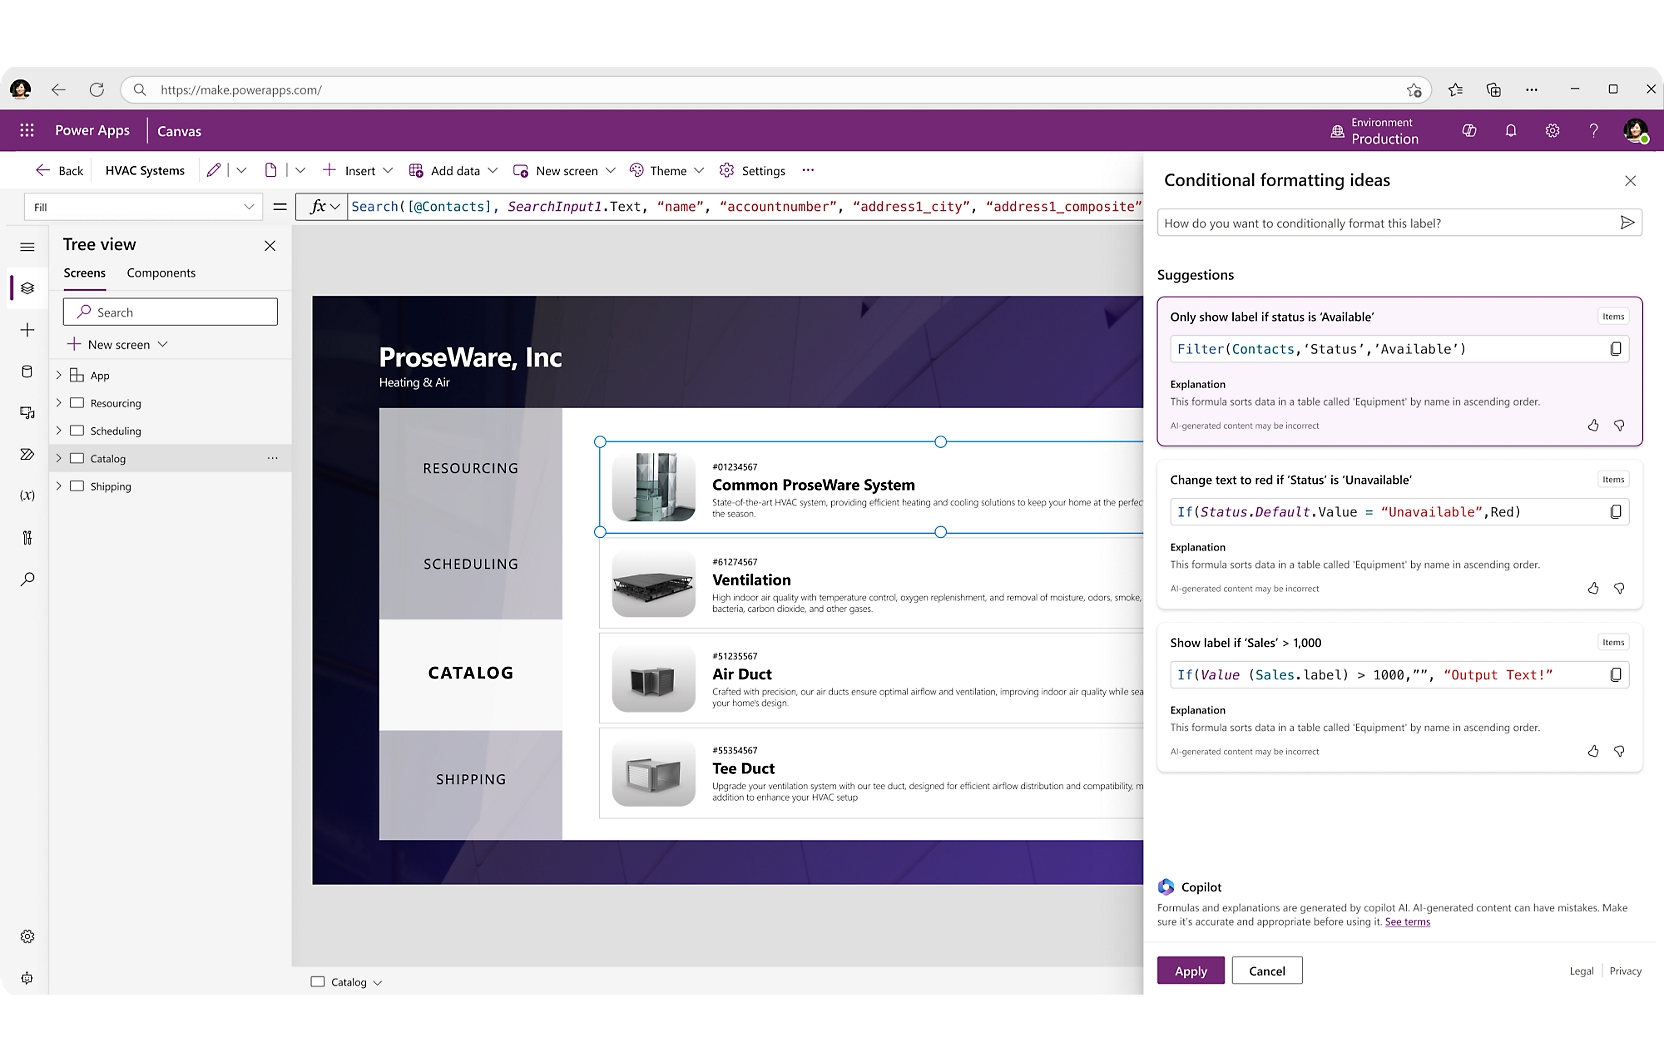The height and width of the screenshot is (1062, 1664).
Task: Open Media icon in left rail
Action: 27,413
